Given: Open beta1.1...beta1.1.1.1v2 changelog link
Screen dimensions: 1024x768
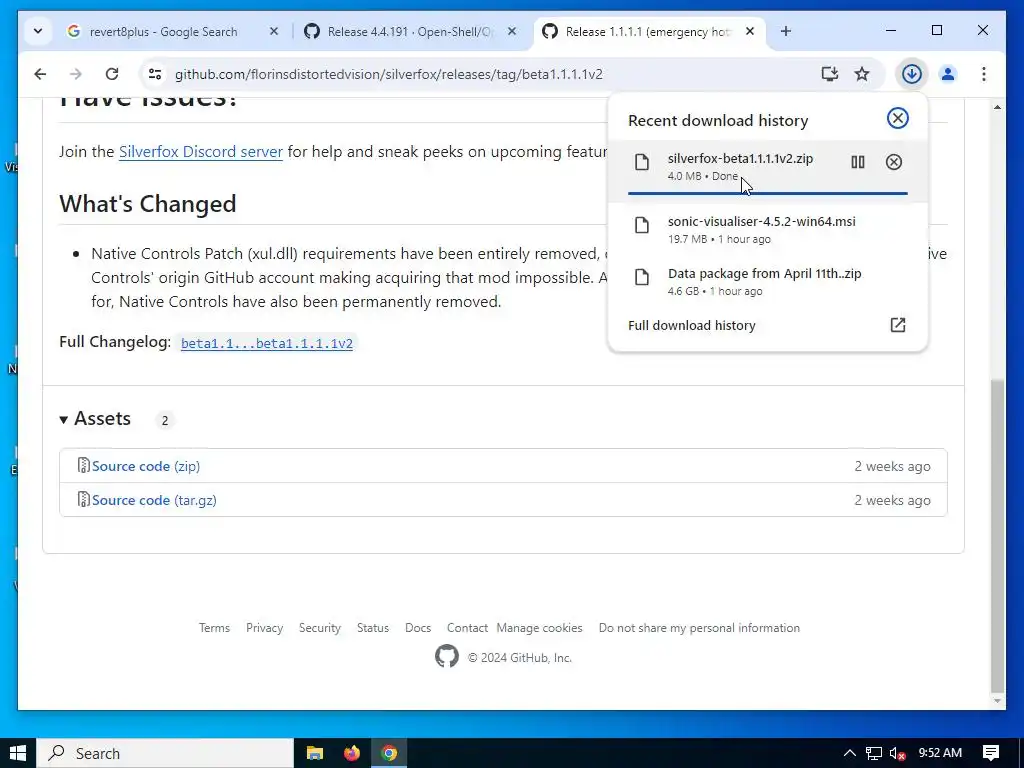Looking at the screenshot, I should coord(266,344).
